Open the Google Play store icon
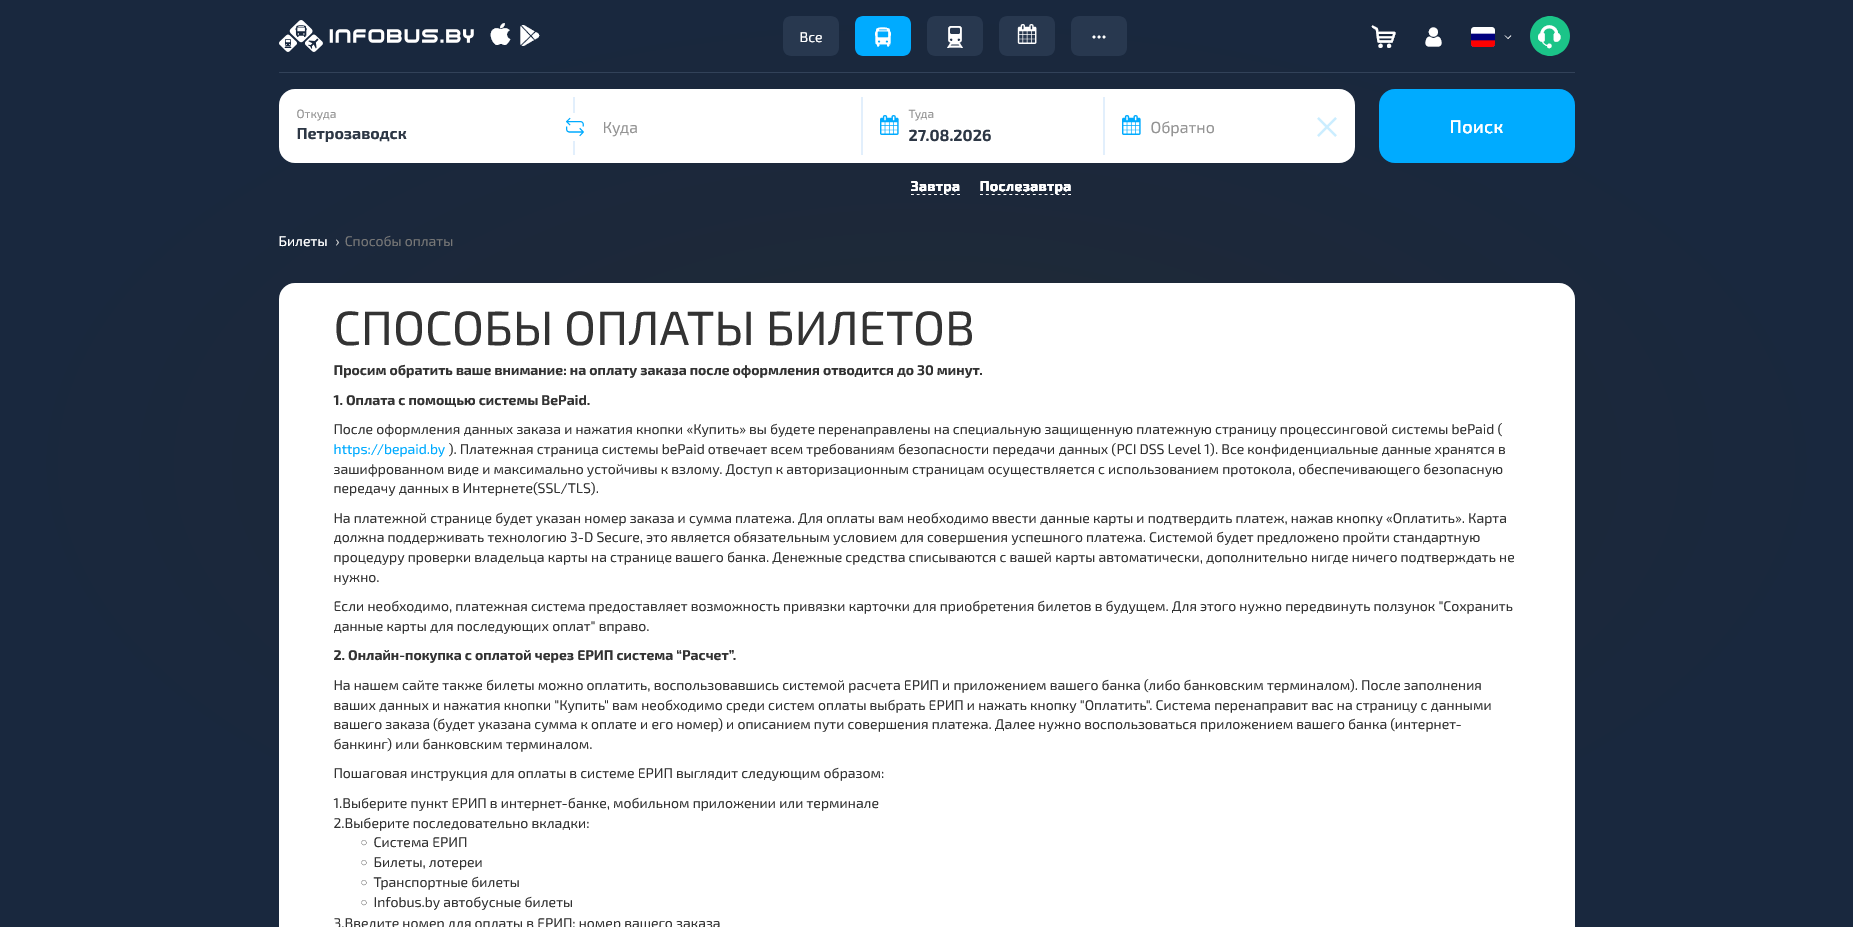 click(529, 35)
